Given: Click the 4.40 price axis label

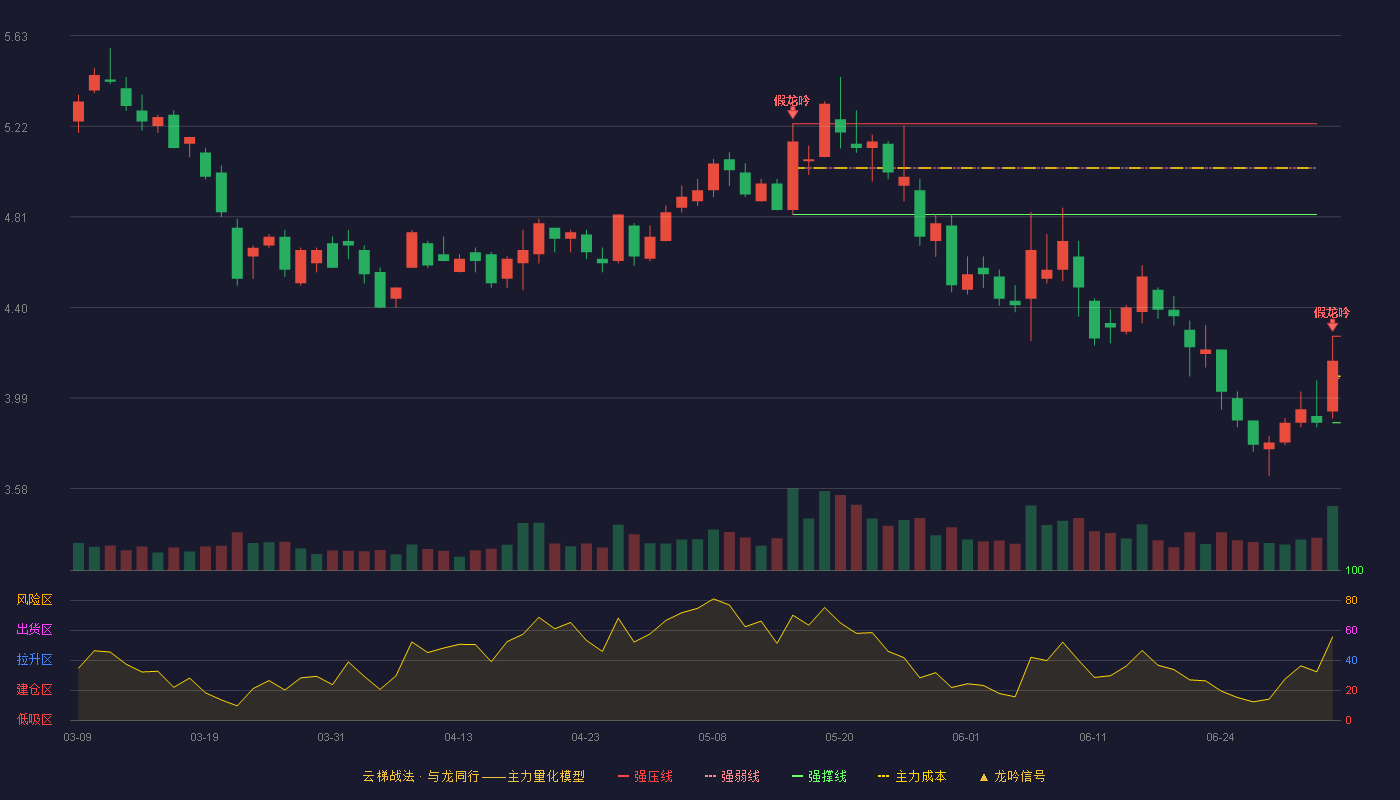Looking at the screenshot, I should [x=16, y=309].
